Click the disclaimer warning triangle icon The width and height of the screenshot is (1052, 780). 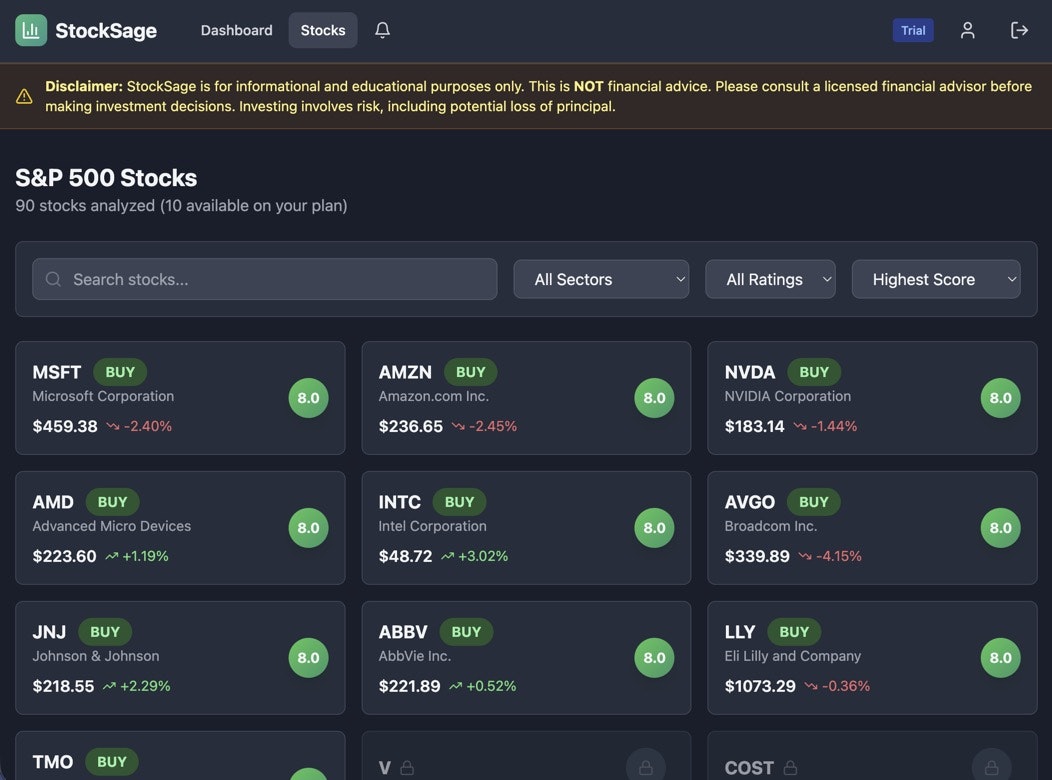pos(24,97)
